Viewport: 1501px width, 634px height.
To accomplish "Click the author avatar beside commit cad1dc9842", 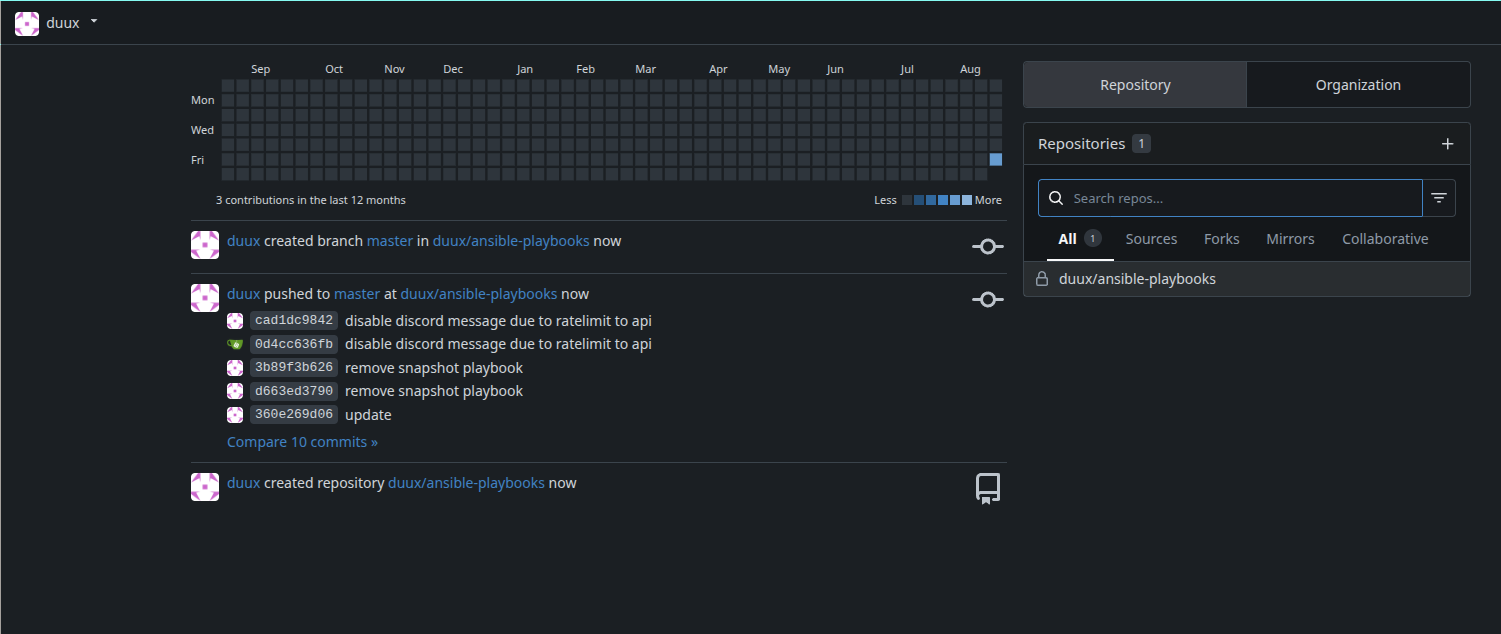I will coord(235,320).
